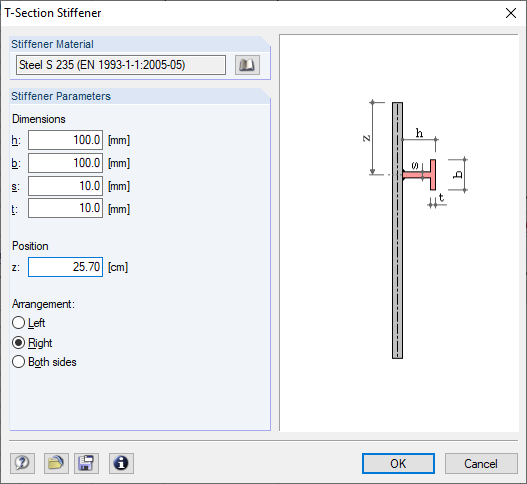The height and width of the screenshot is (484, 527).
Task: Select the Right arrangement option
Action: [32, 343]
